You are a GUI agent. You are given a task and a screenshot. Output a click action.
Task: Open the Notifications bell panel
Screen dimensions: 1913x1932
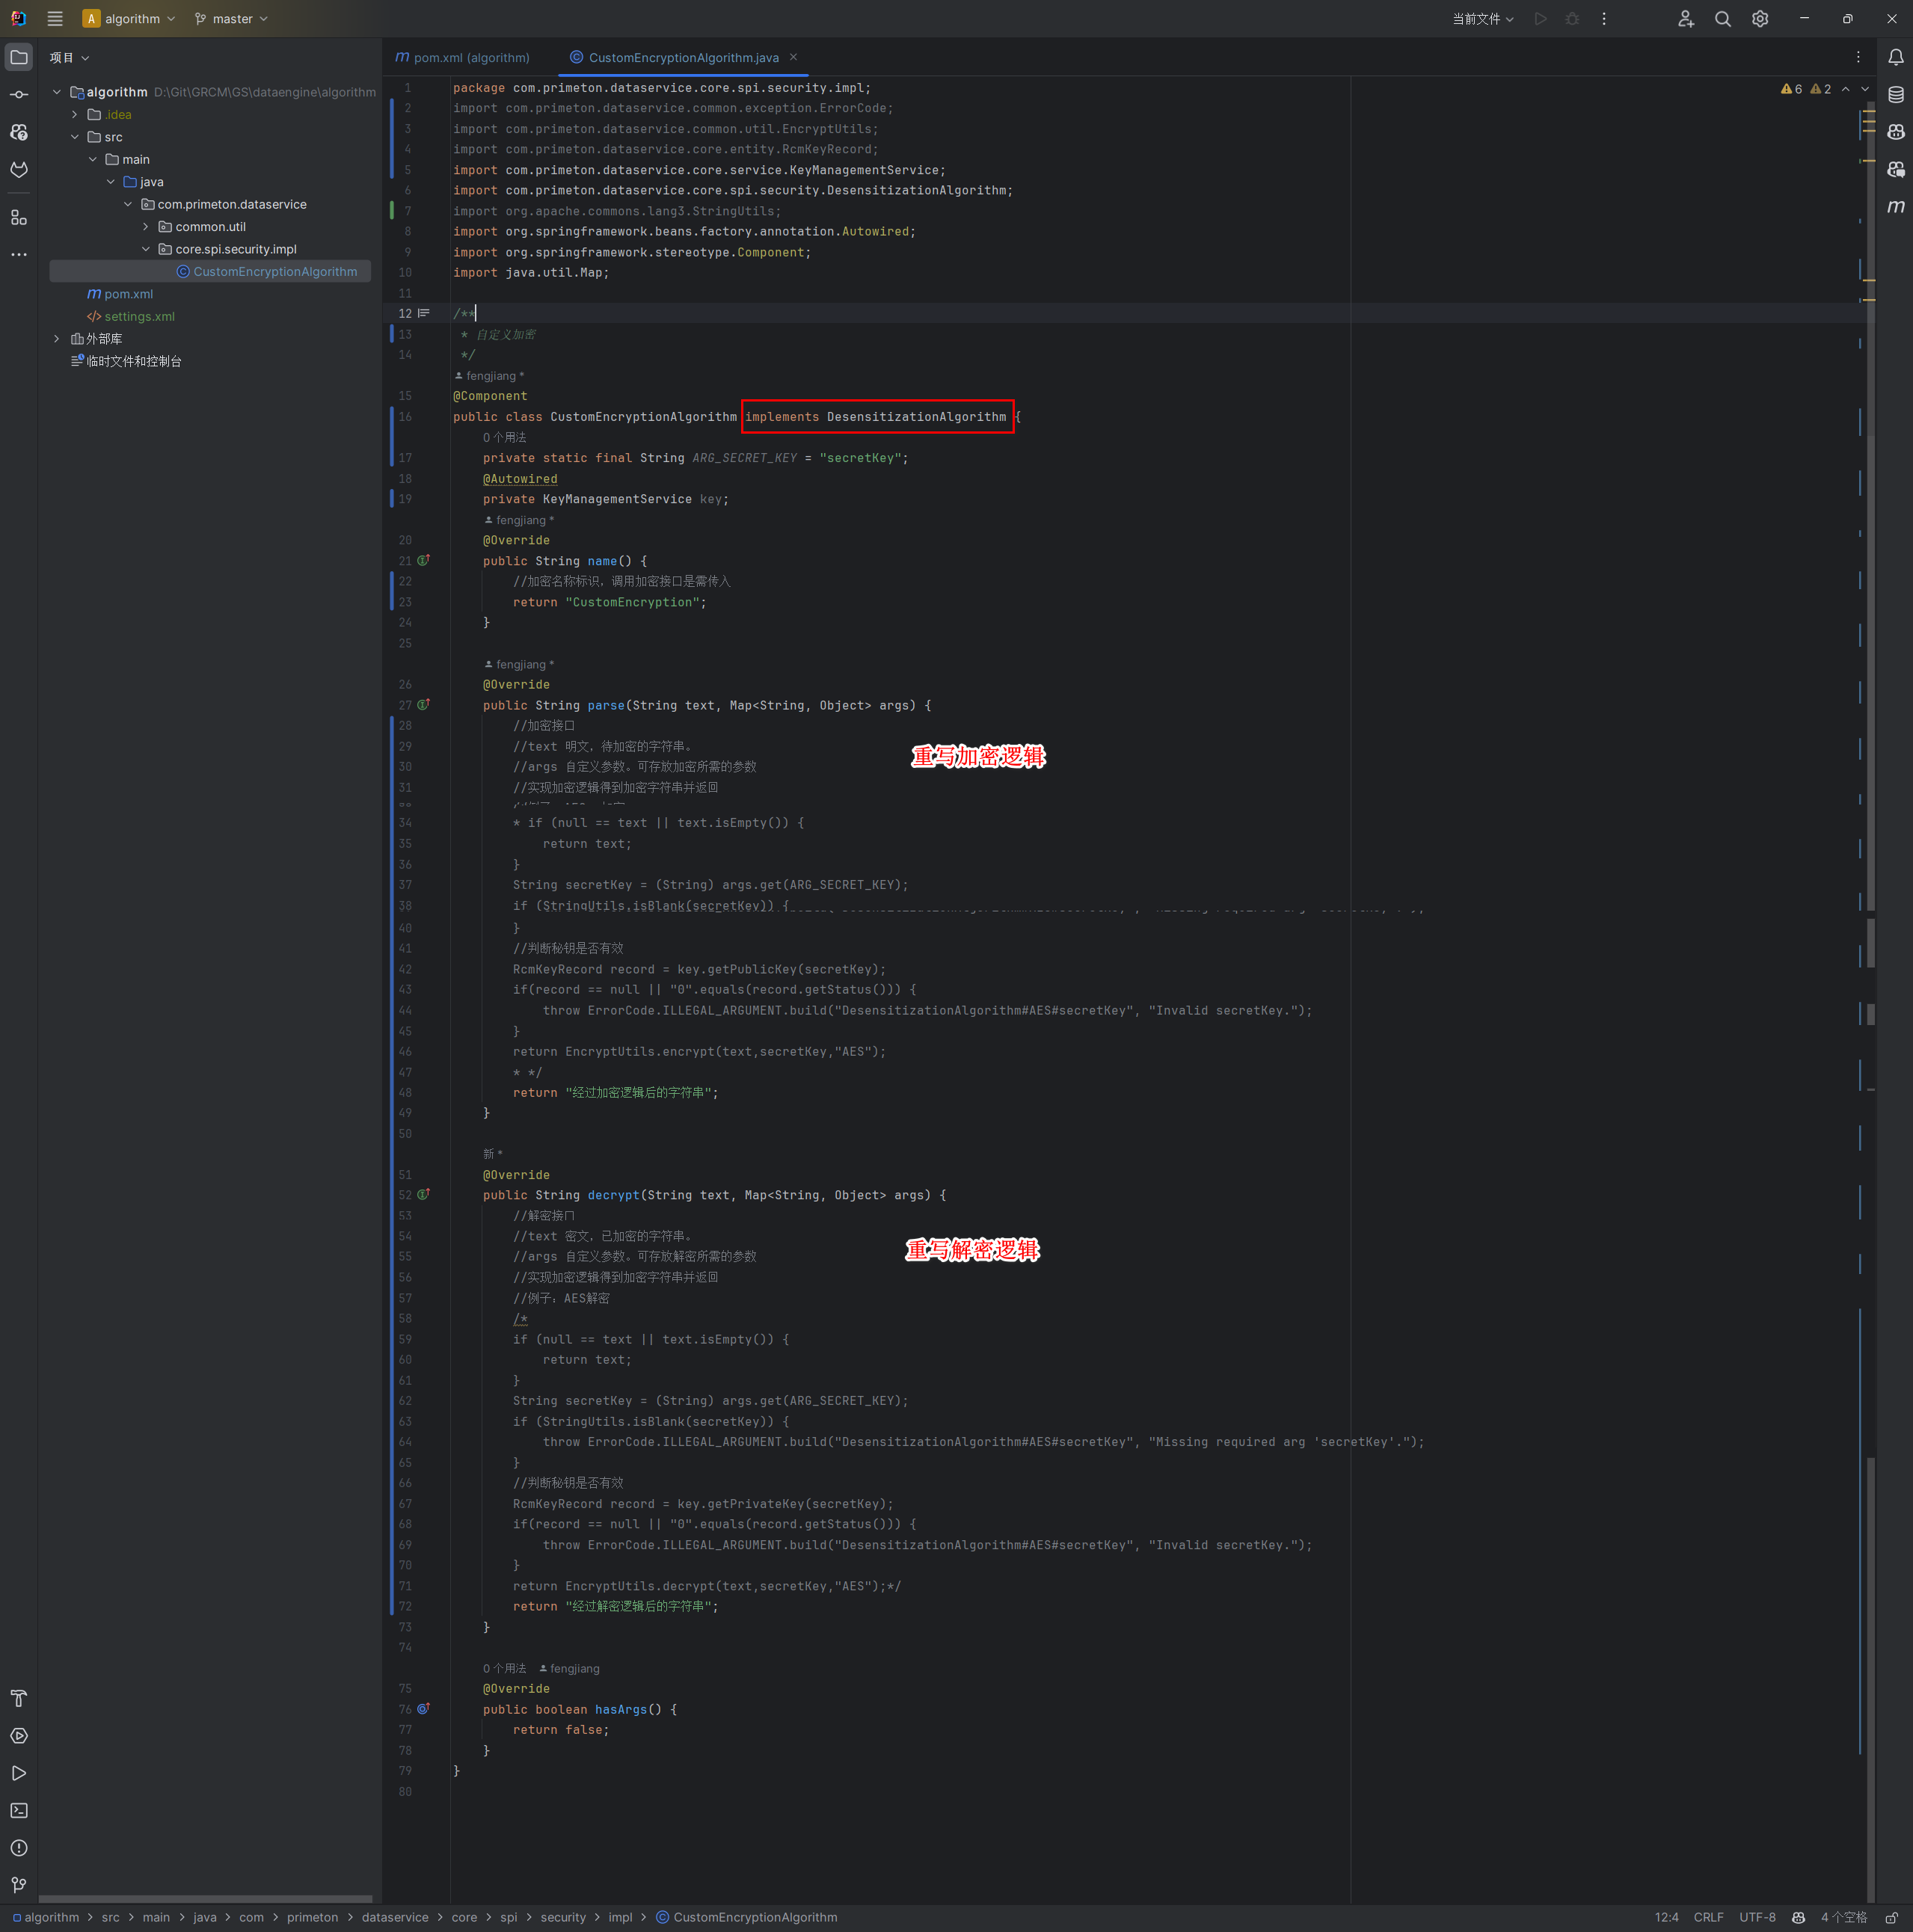1895,57
